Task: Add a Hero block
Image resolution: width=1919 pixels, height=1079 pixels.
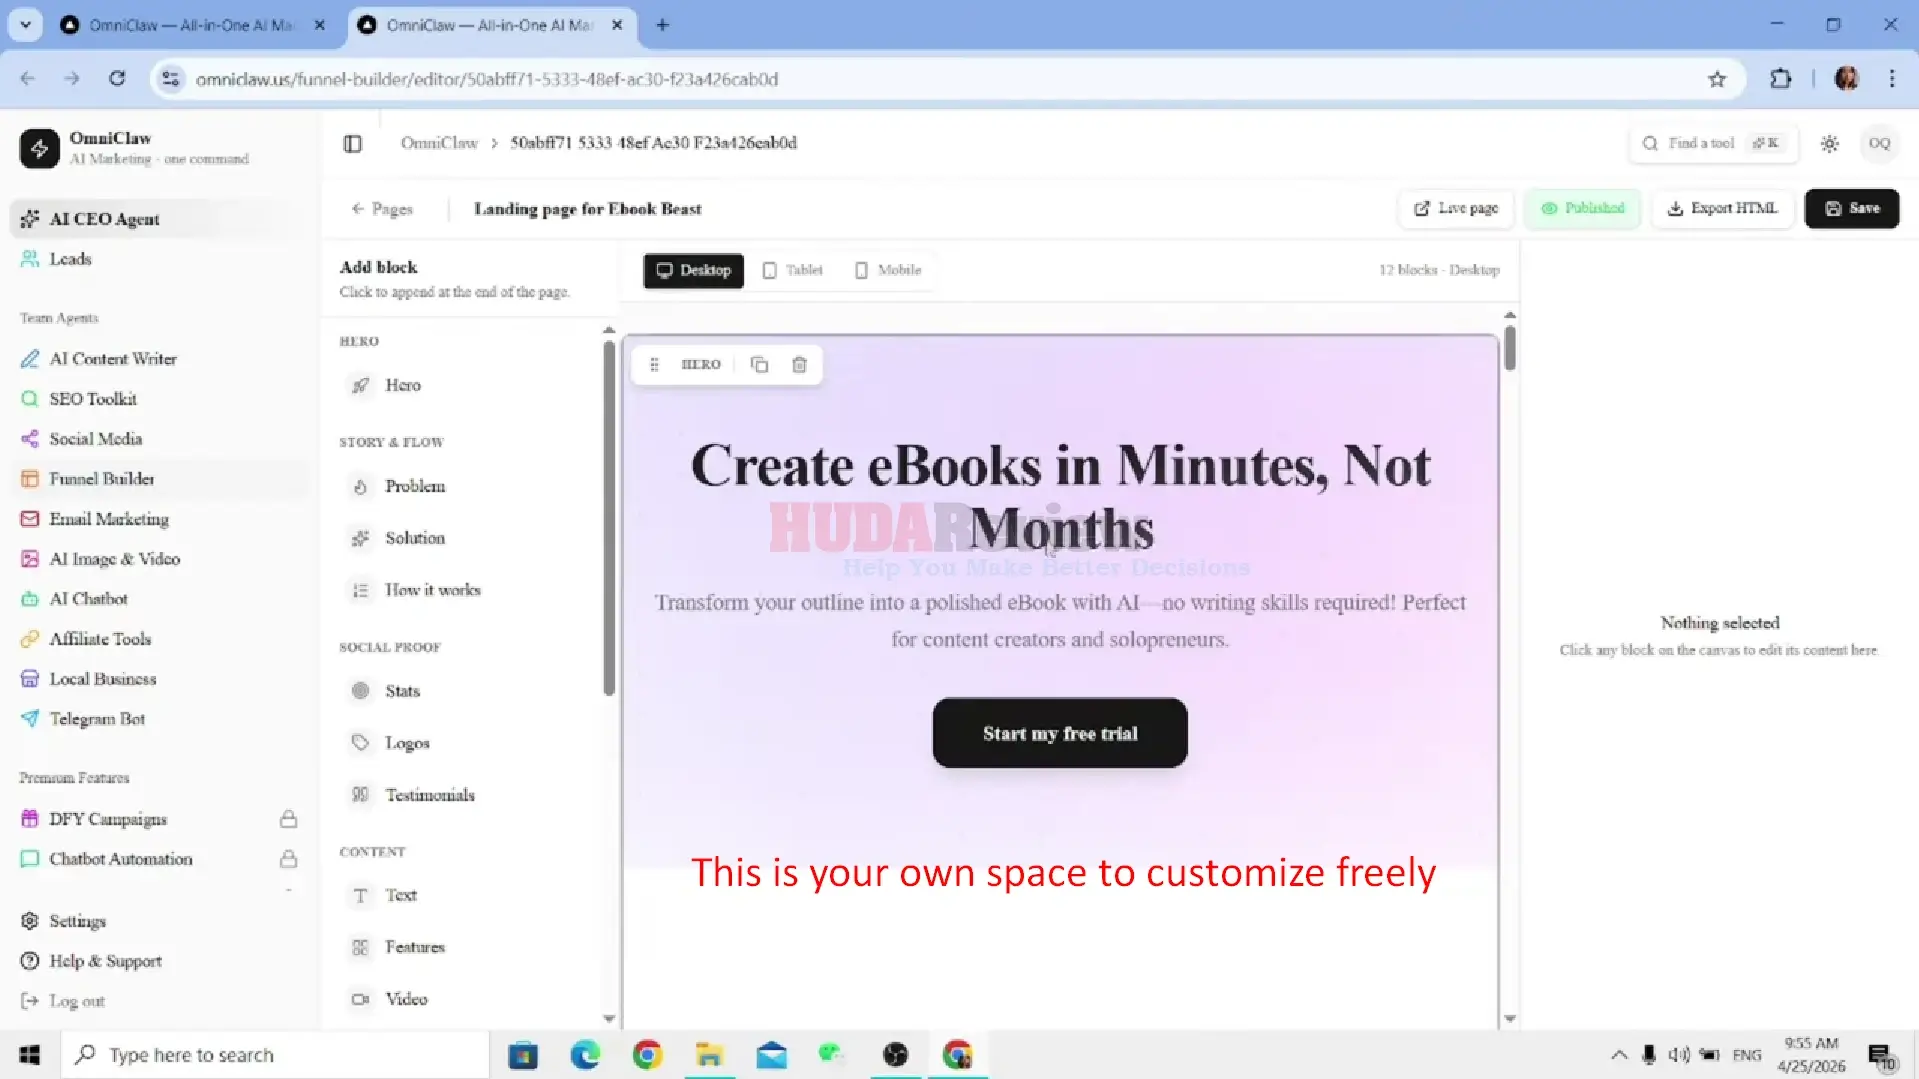Action: click(x=402, y=385)
